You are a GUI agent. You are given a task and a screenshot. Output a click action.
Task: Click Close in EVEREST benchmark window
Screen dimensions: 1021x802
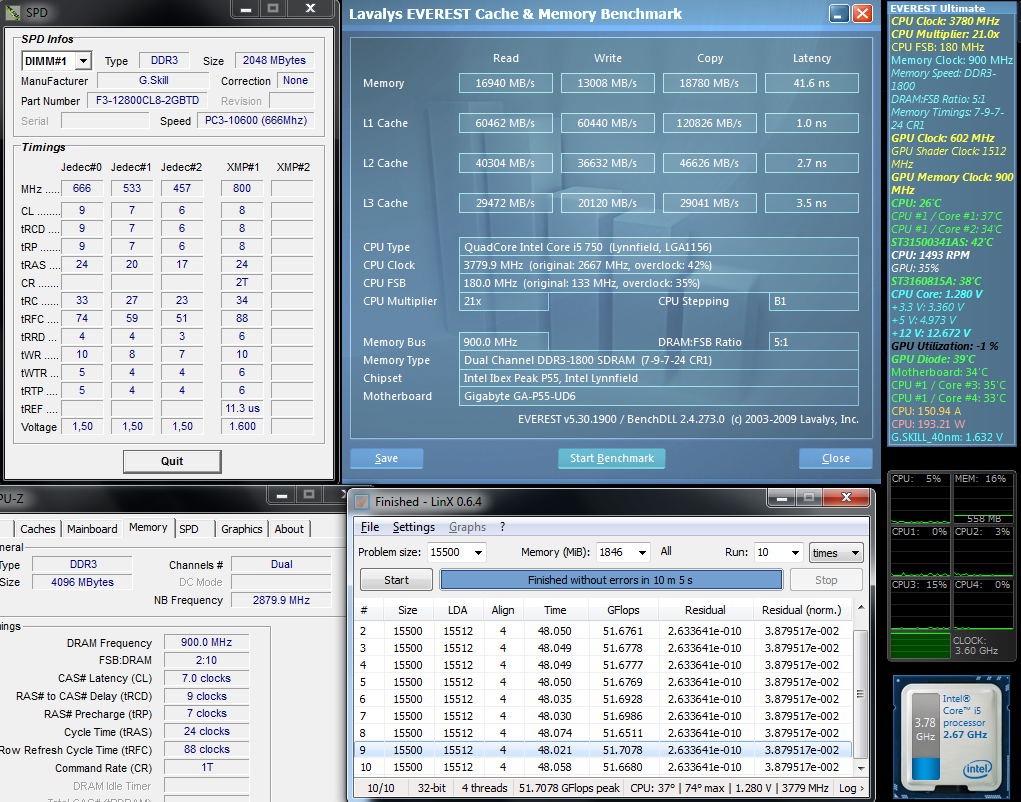(x=835, y=458)
